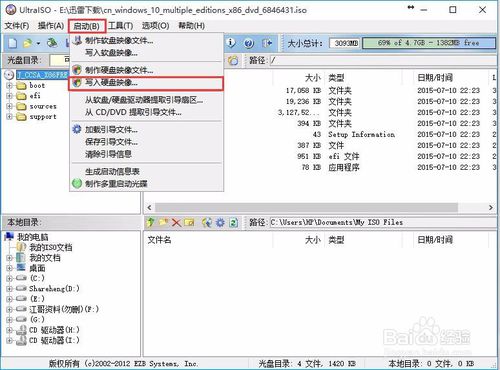This screenshot has width=500, height=370.
Task: Select 我的电脑 in local tree
Action: (33, 237)
